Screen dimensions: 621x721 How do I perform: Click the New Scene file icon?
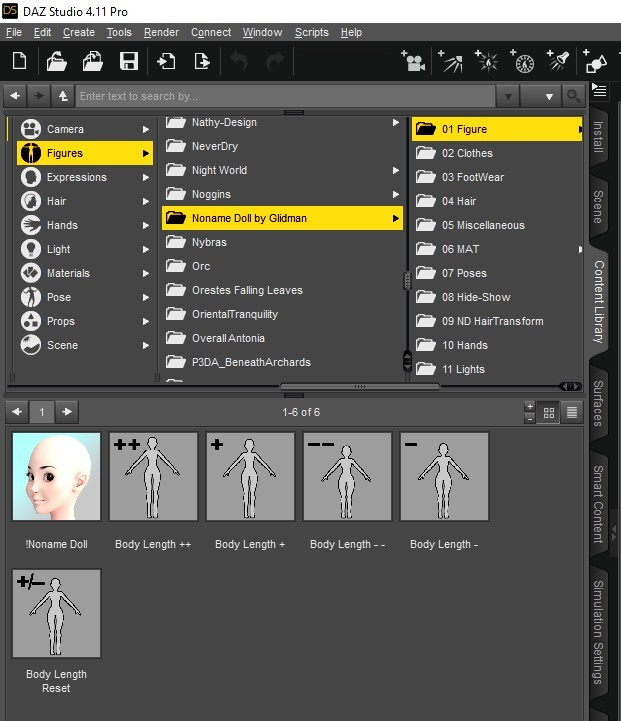point(19,61)
